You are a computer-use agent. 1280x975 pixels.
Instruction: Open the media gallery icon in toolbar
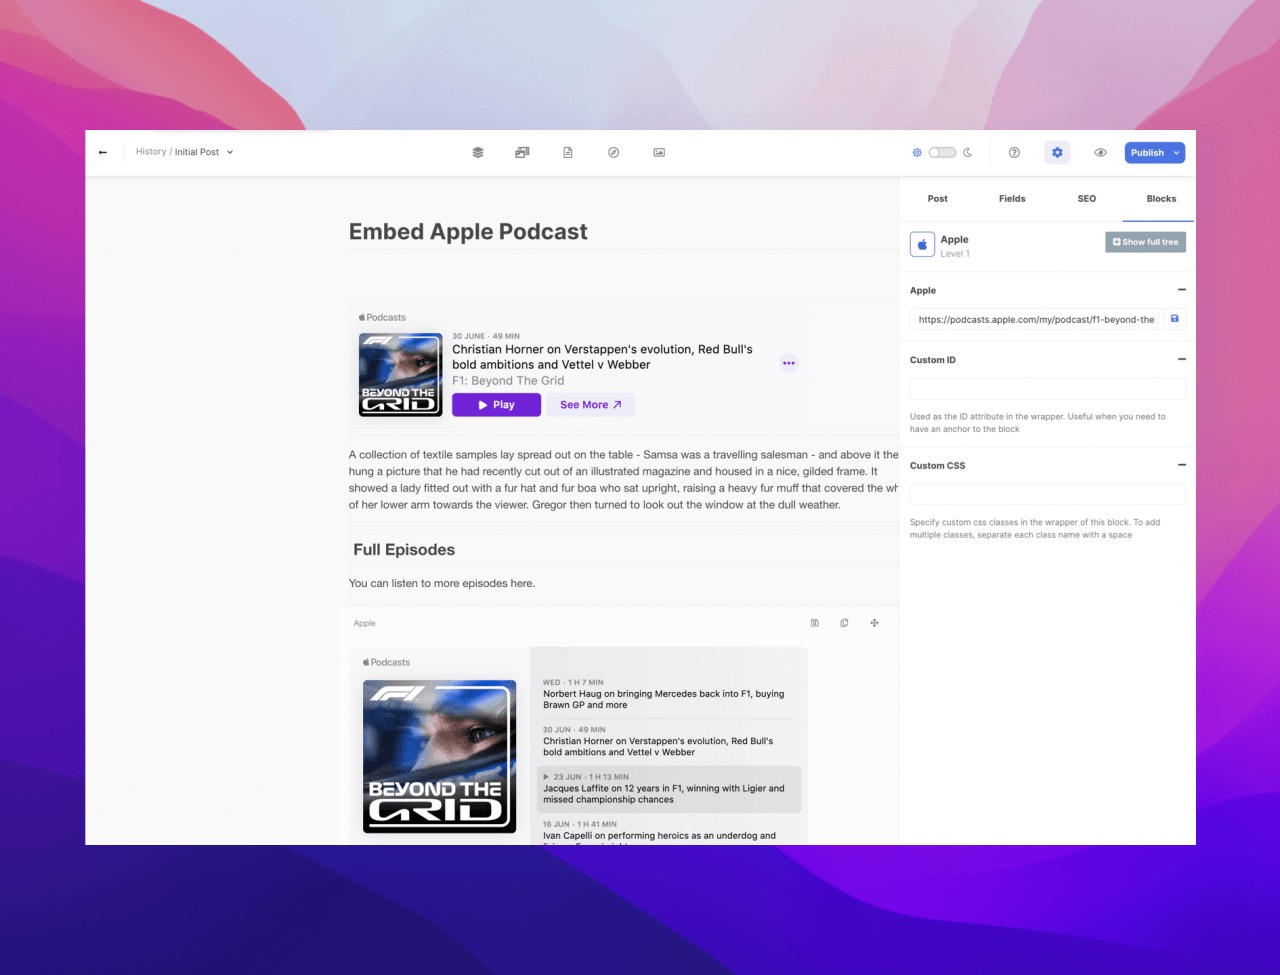[522, 153]
